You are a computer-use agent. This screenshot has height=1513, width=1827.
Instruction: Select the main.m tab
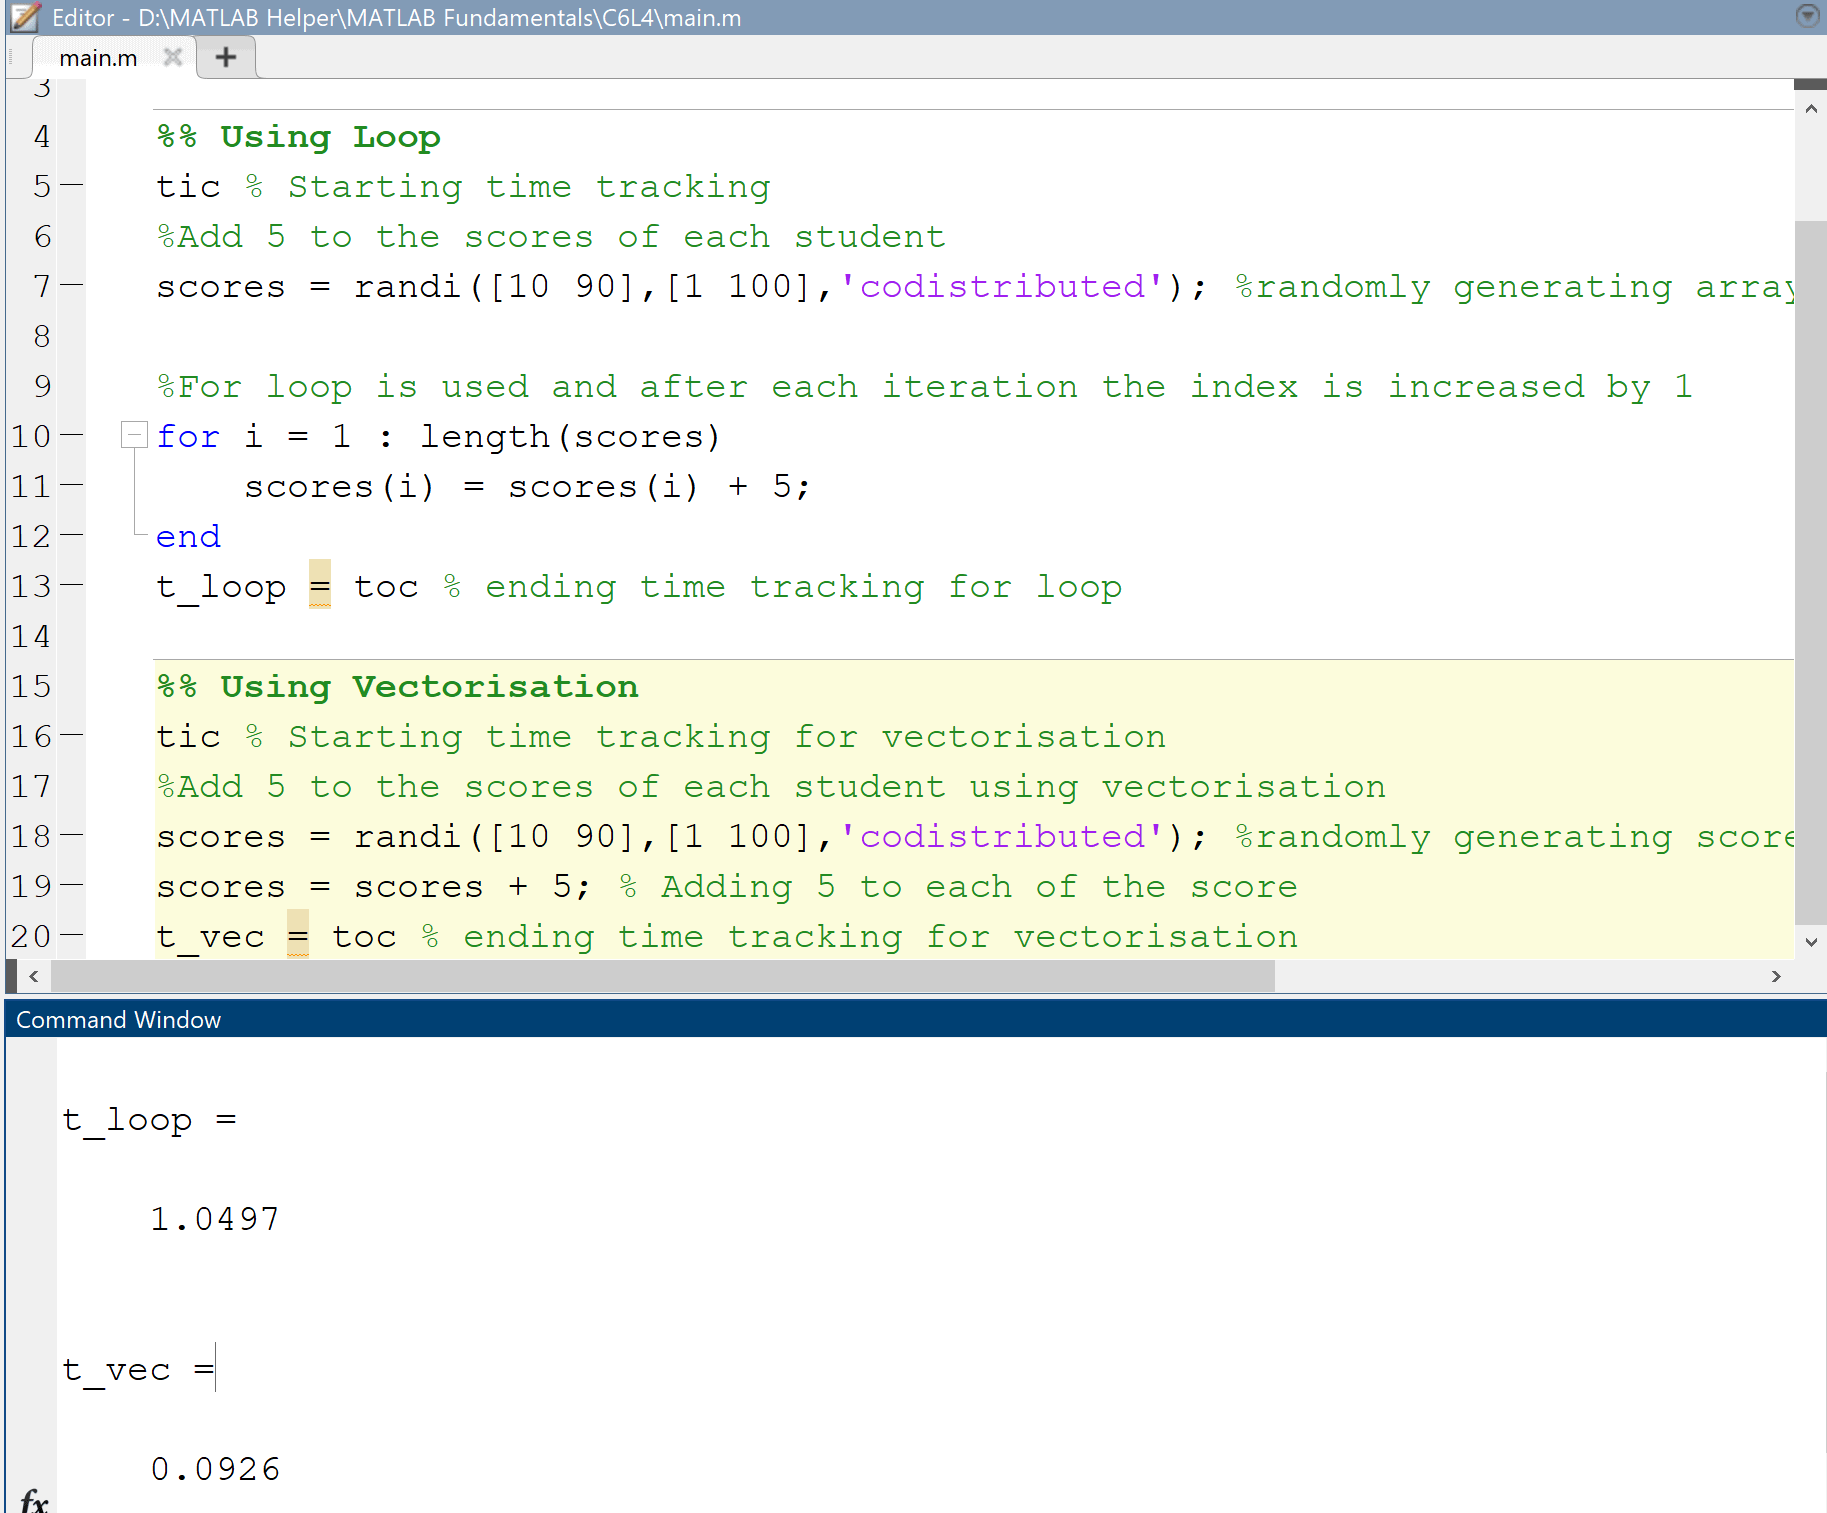click(x=98, y=58)
